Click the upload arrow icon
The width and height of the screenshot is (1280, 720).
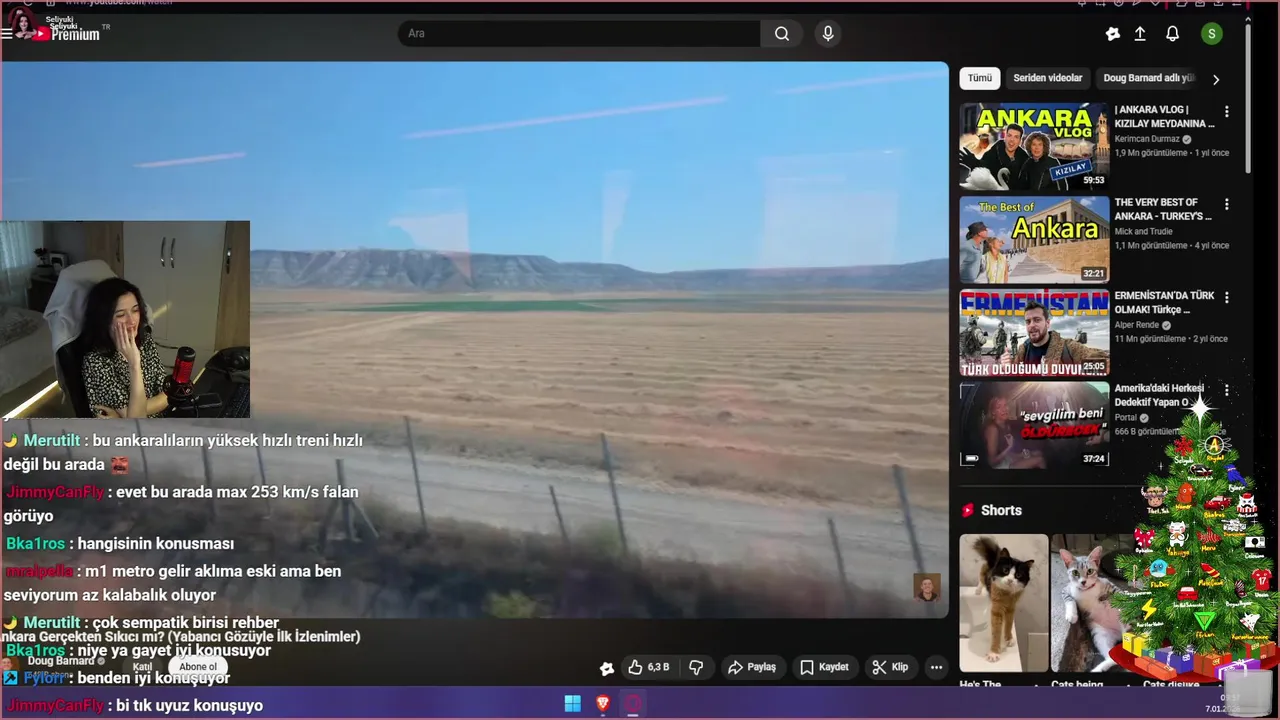pyautogui.click(x=1140, y=34)
